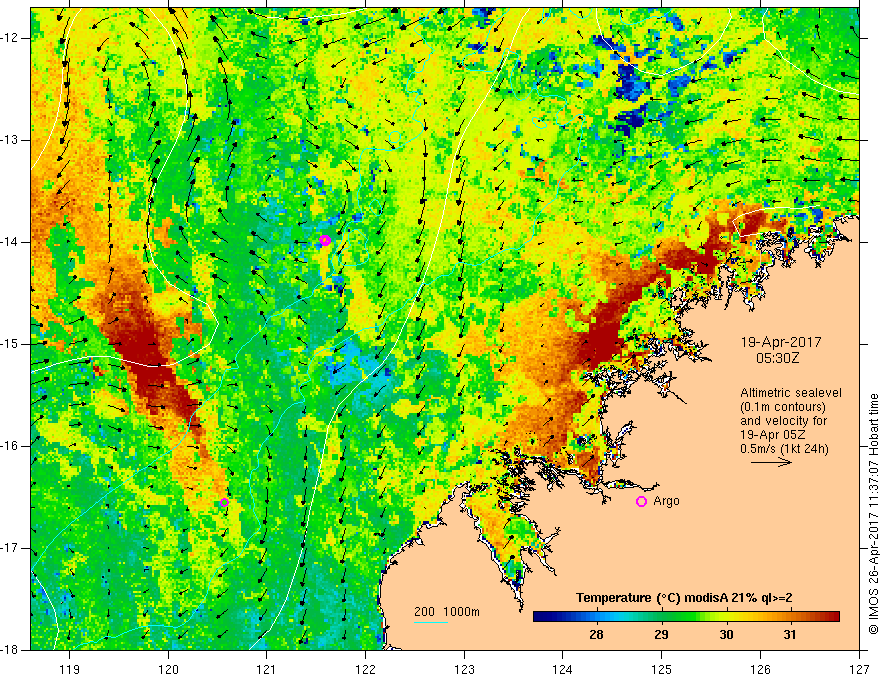Click longitude axis label '125'
The image size is (880, 680).
point(662,669)
